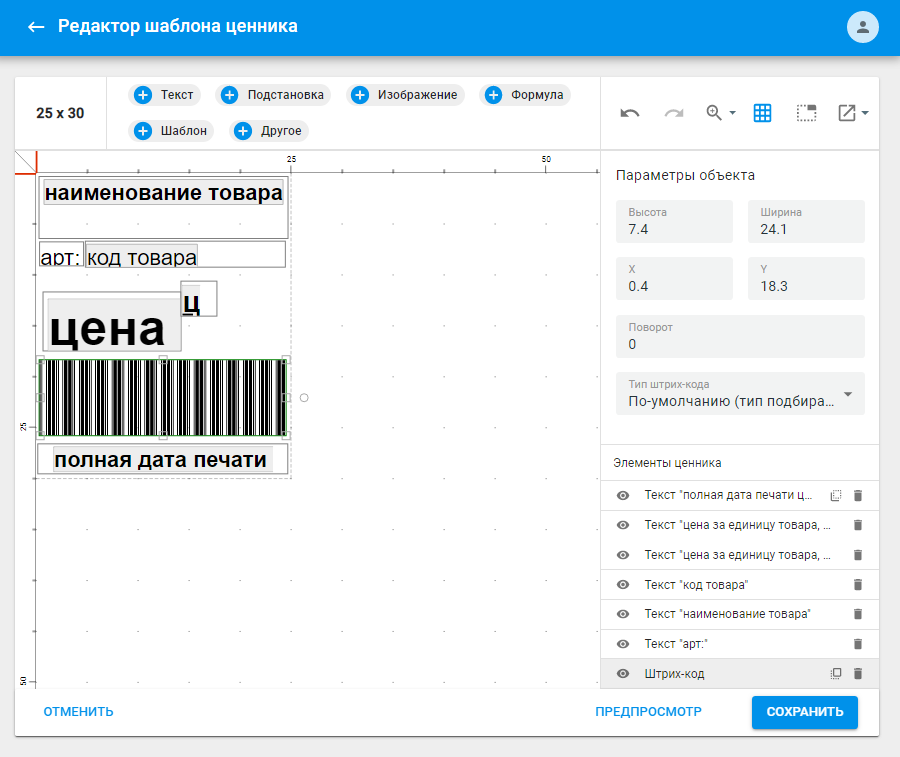Screen dimensions: 900x757
Task: Hide the 'арт:' text element
Action: (623, 644)
